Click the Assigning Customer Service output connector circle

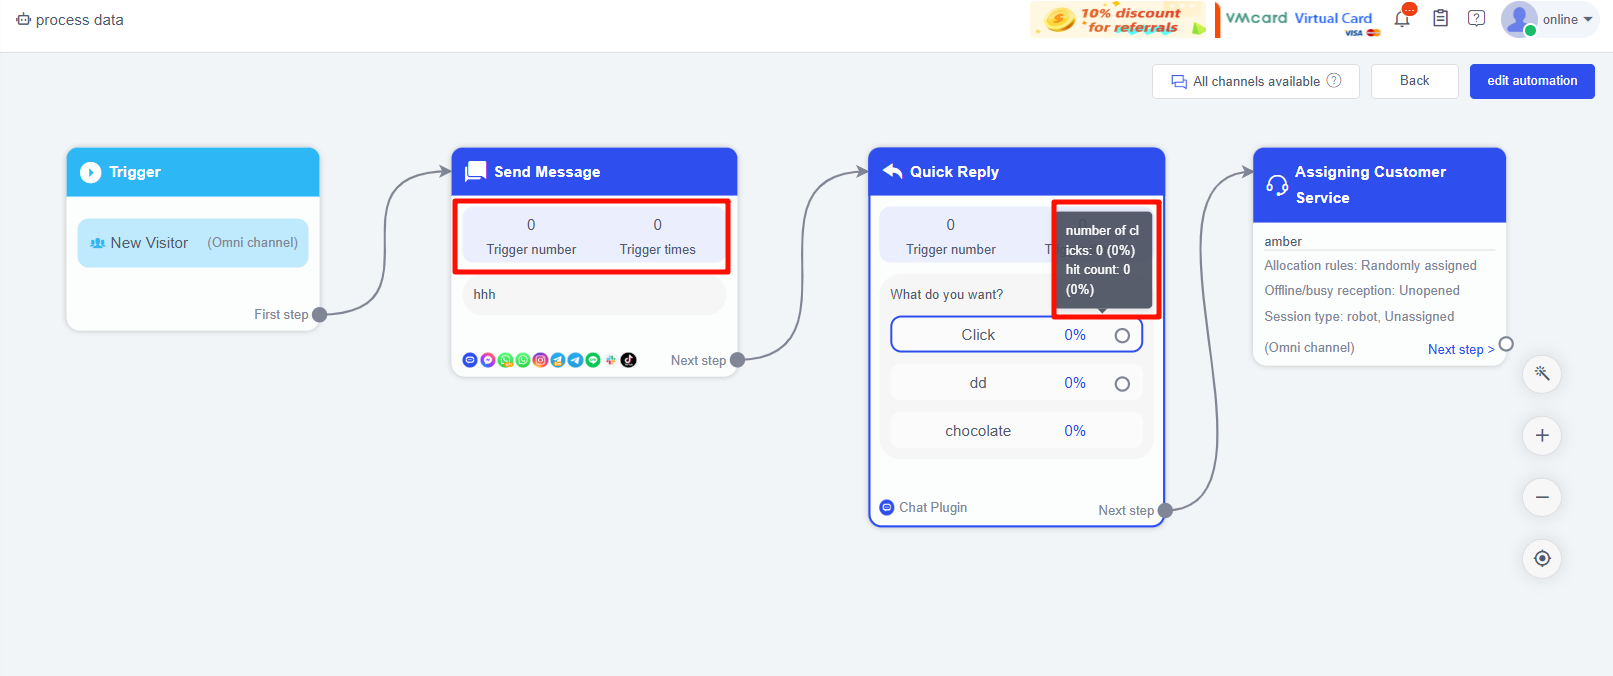(1506, 344)
